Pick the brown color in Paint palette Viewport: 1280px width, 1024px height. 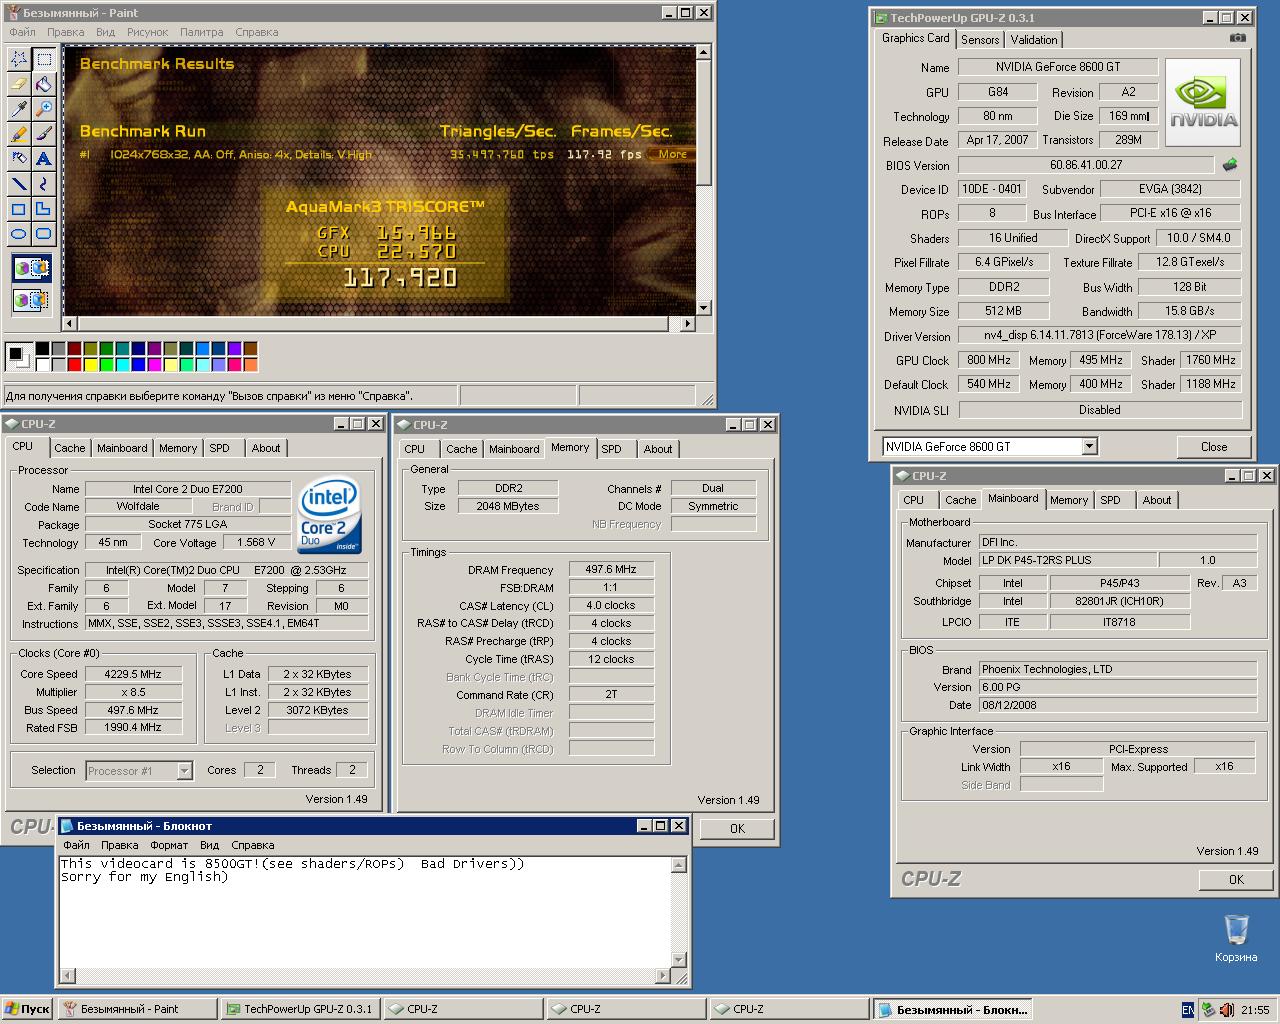251,349
